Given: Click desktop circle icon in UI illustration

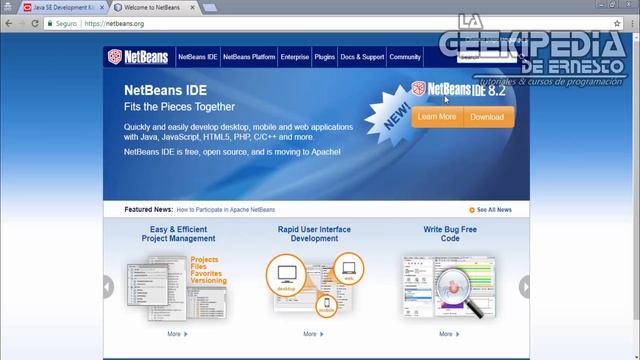Looking at the screenshot, I should (x=286, y=275).
